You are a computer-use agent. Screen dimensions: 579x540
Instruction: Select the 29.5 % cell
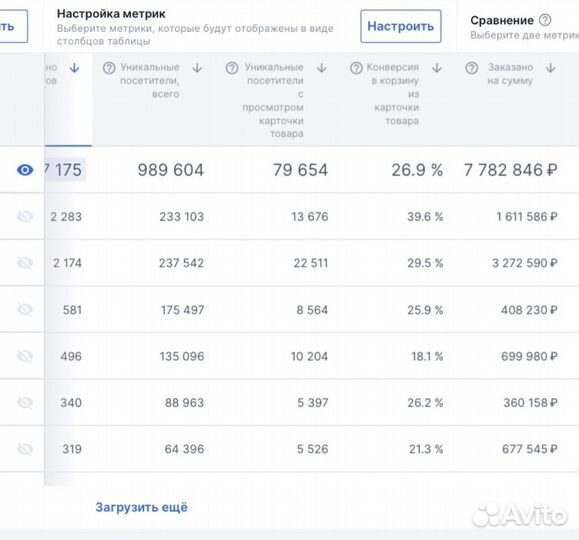(x=425, y=263)
